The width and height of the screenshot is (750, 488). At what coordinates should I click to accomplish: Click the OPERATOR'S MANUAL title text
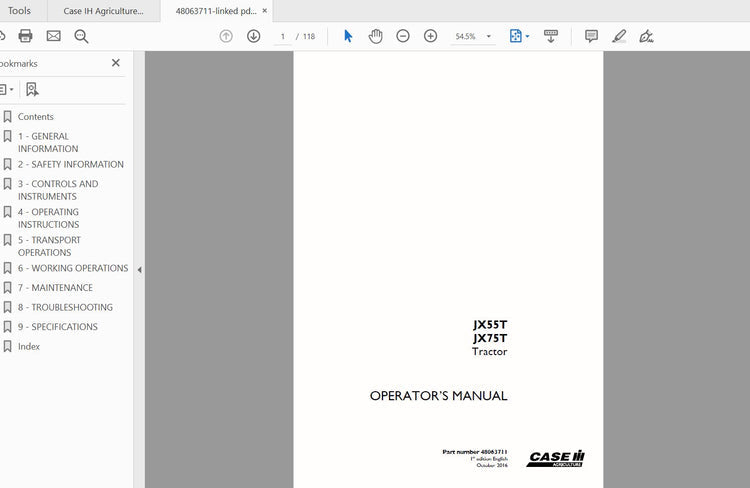point(439,396)
